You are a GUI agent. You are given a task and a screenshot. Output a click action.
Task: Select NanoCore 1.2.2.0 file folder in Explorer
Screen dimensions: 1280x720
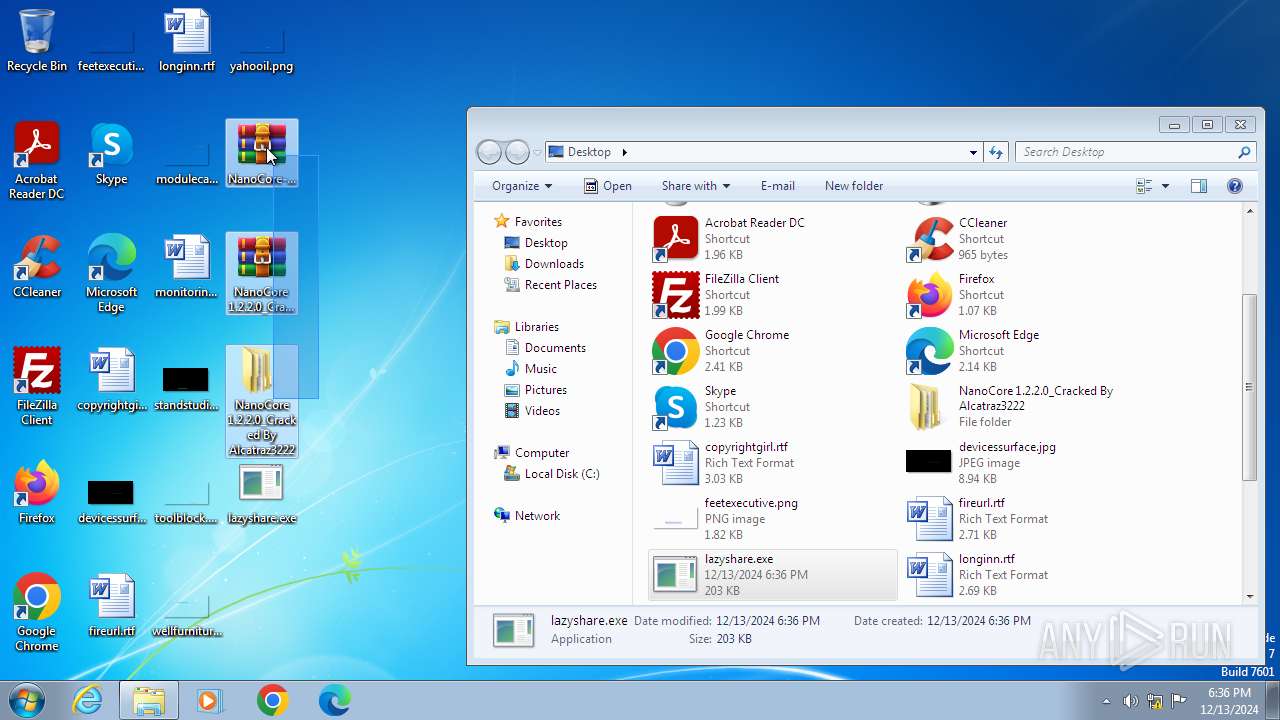(1027, 407)
